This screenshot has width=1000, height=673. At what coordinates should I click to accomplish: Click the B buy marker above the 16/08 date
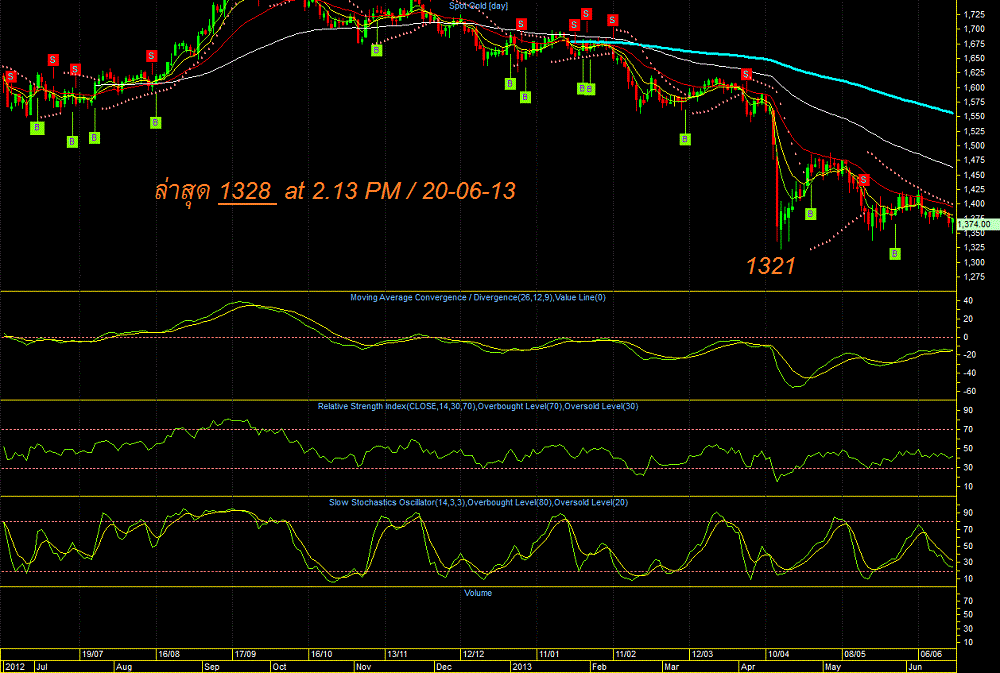tap(156, 122)
